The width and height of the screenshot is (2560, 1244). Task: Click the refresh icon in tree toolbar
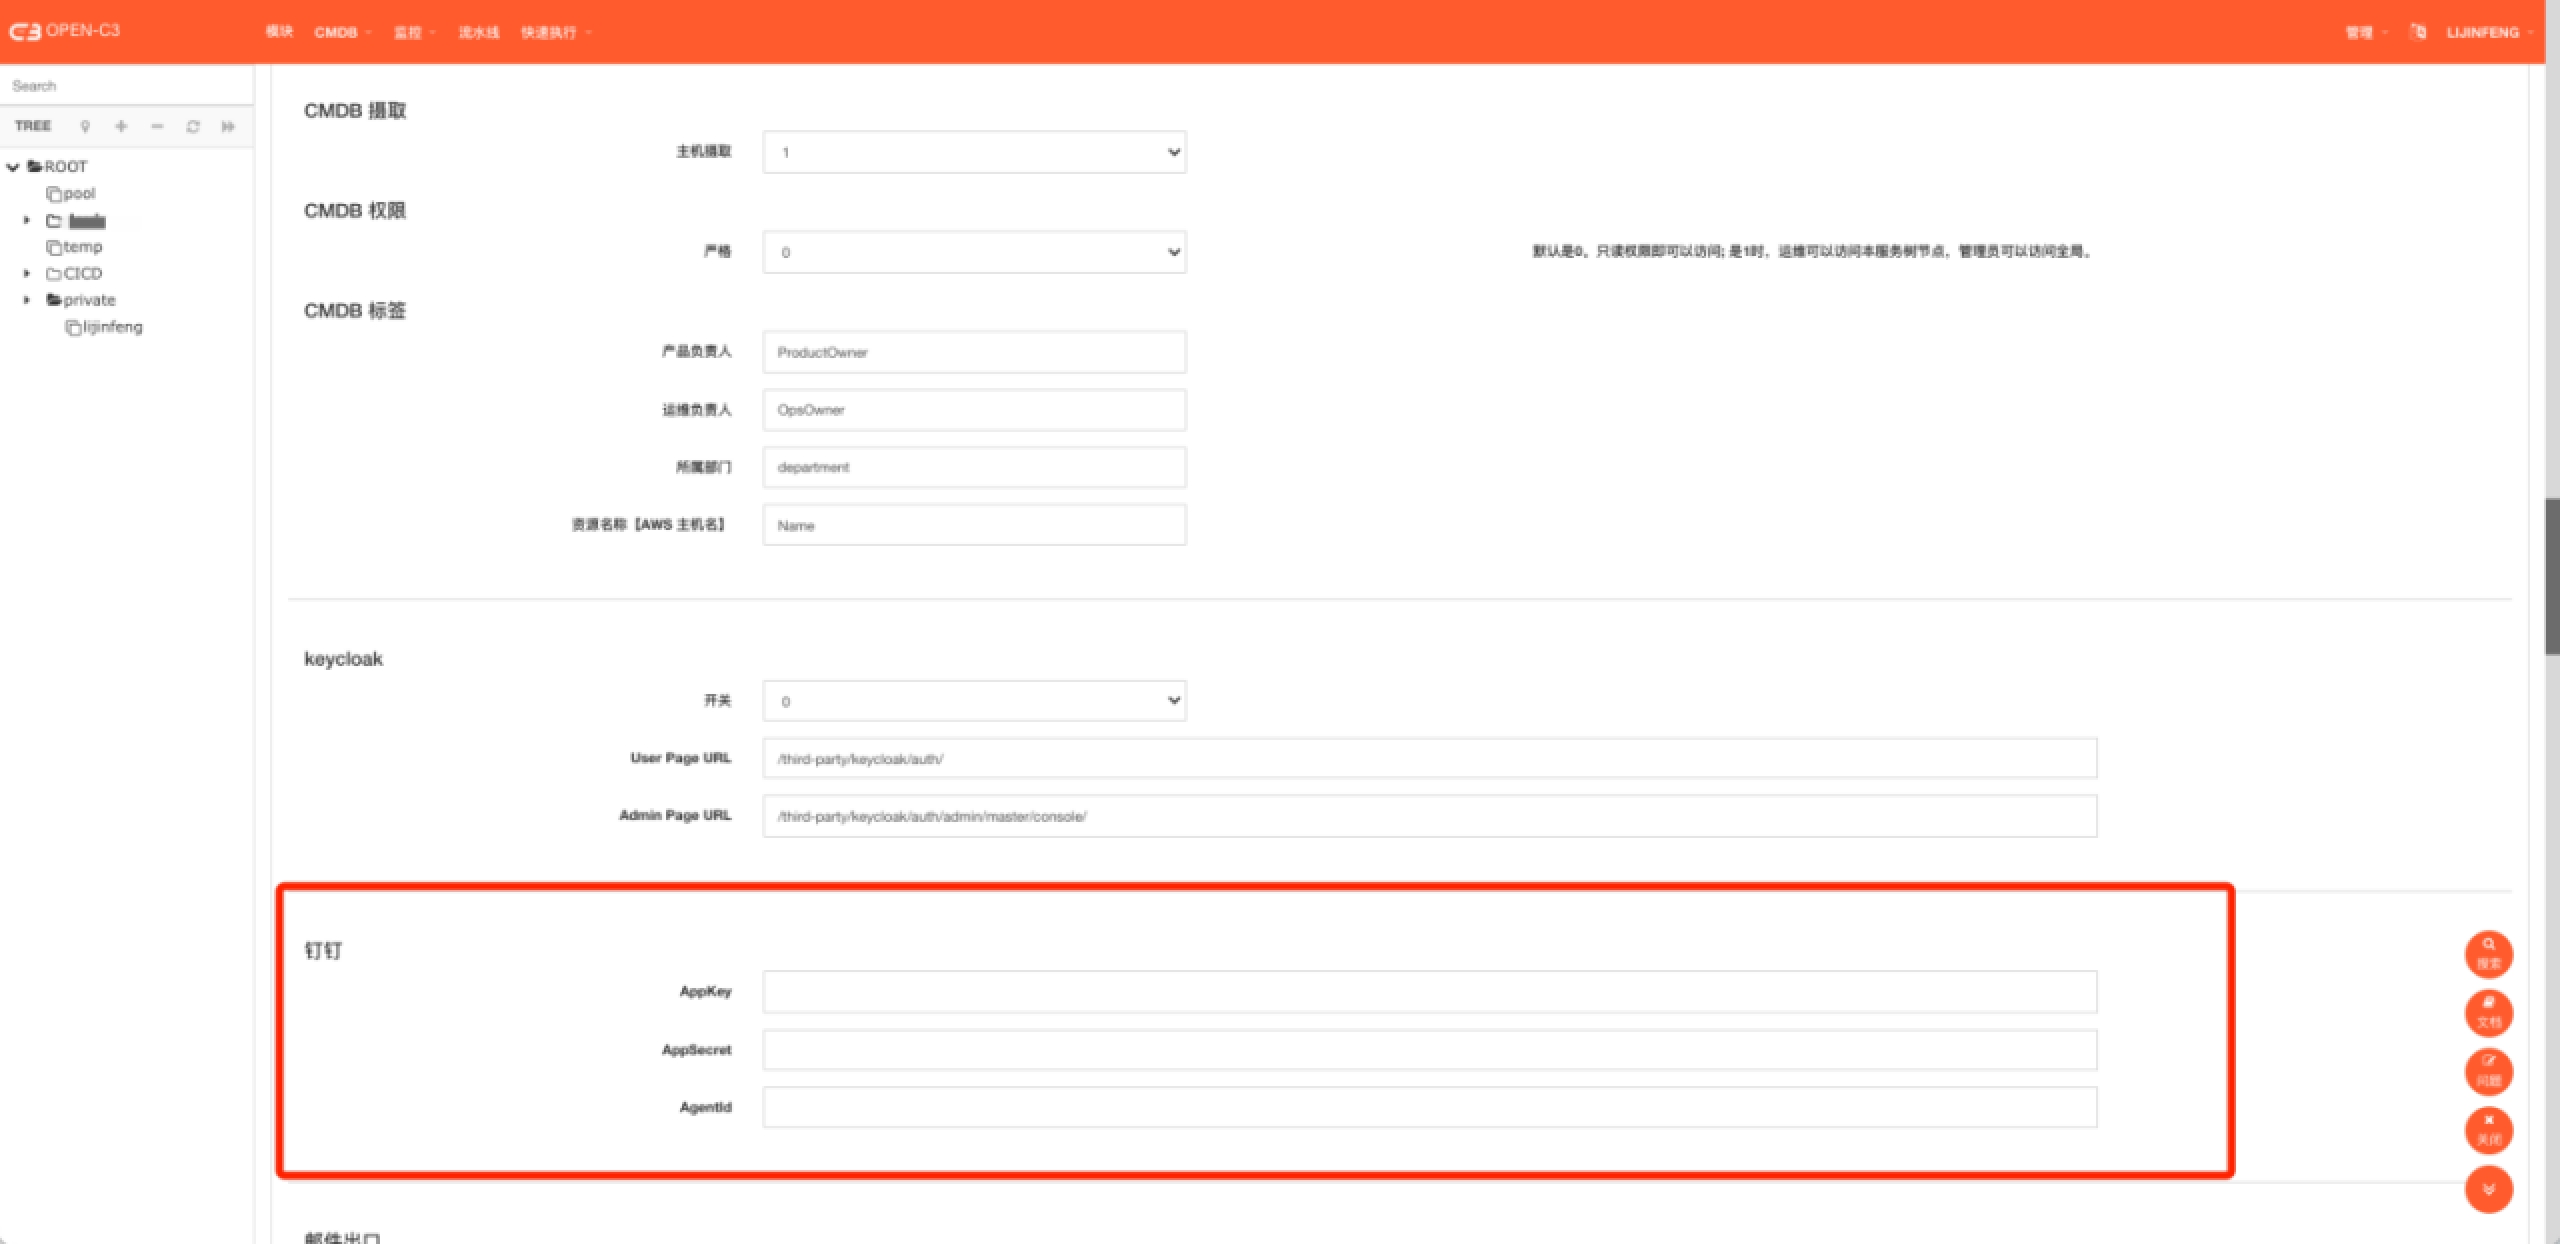[193, 126]
